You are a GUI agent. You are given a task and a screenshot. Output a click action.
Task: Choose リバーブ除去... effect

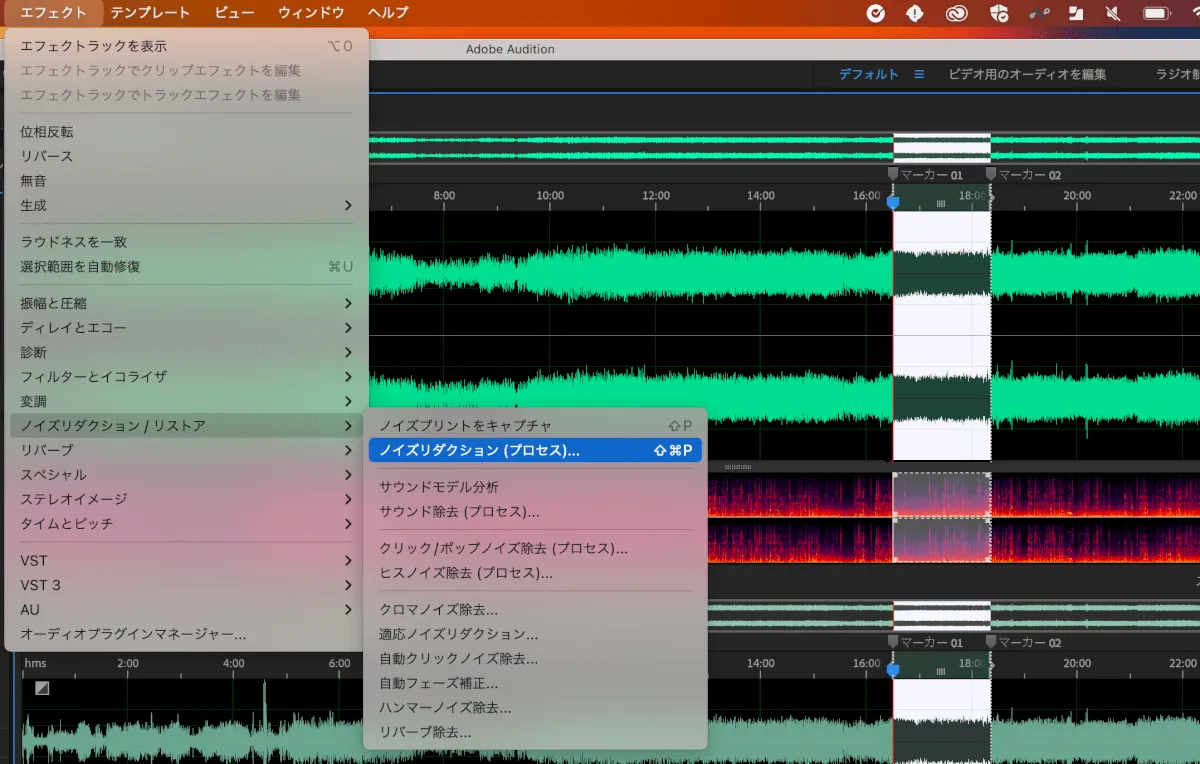[425, 732]
